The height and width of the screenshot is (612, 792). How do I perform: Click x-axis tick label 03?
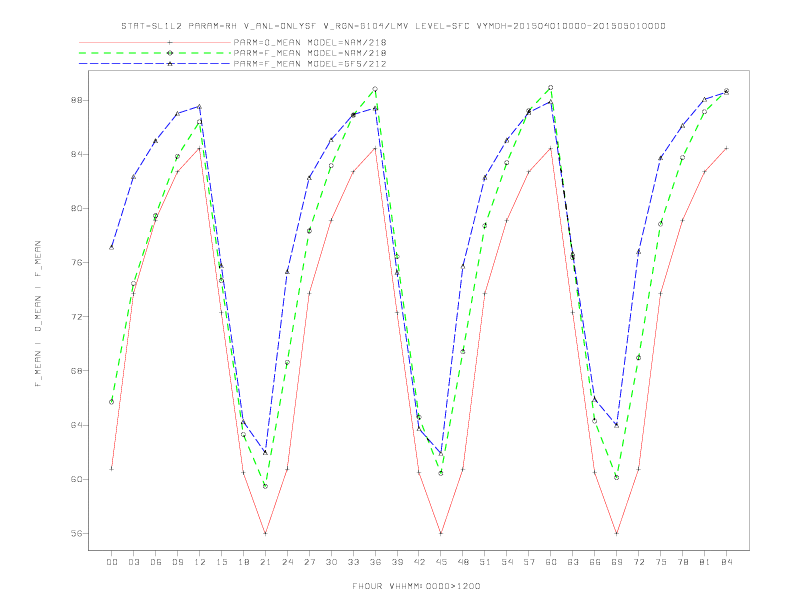[x=133, y=562]
